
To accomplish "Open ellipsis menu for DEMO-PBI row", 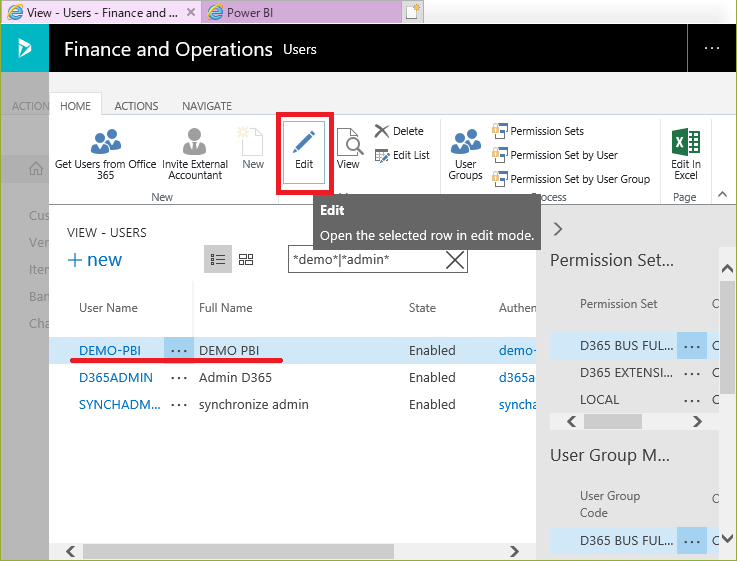I will pos(179,351).
